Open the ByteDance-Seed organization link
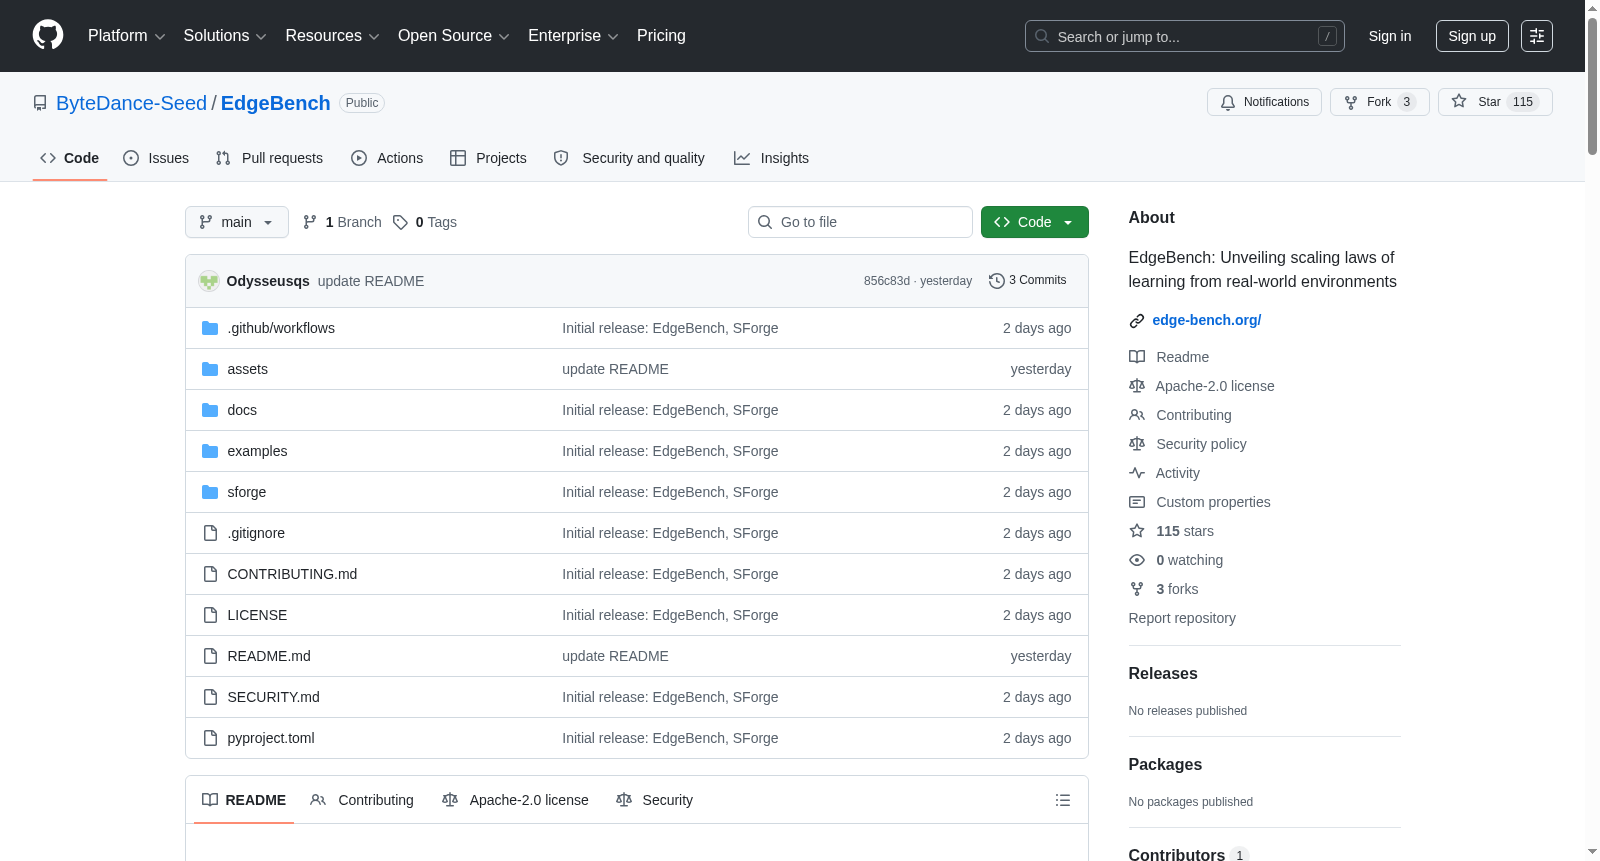Screen dimensions: 1600x861 click(131, 103)
